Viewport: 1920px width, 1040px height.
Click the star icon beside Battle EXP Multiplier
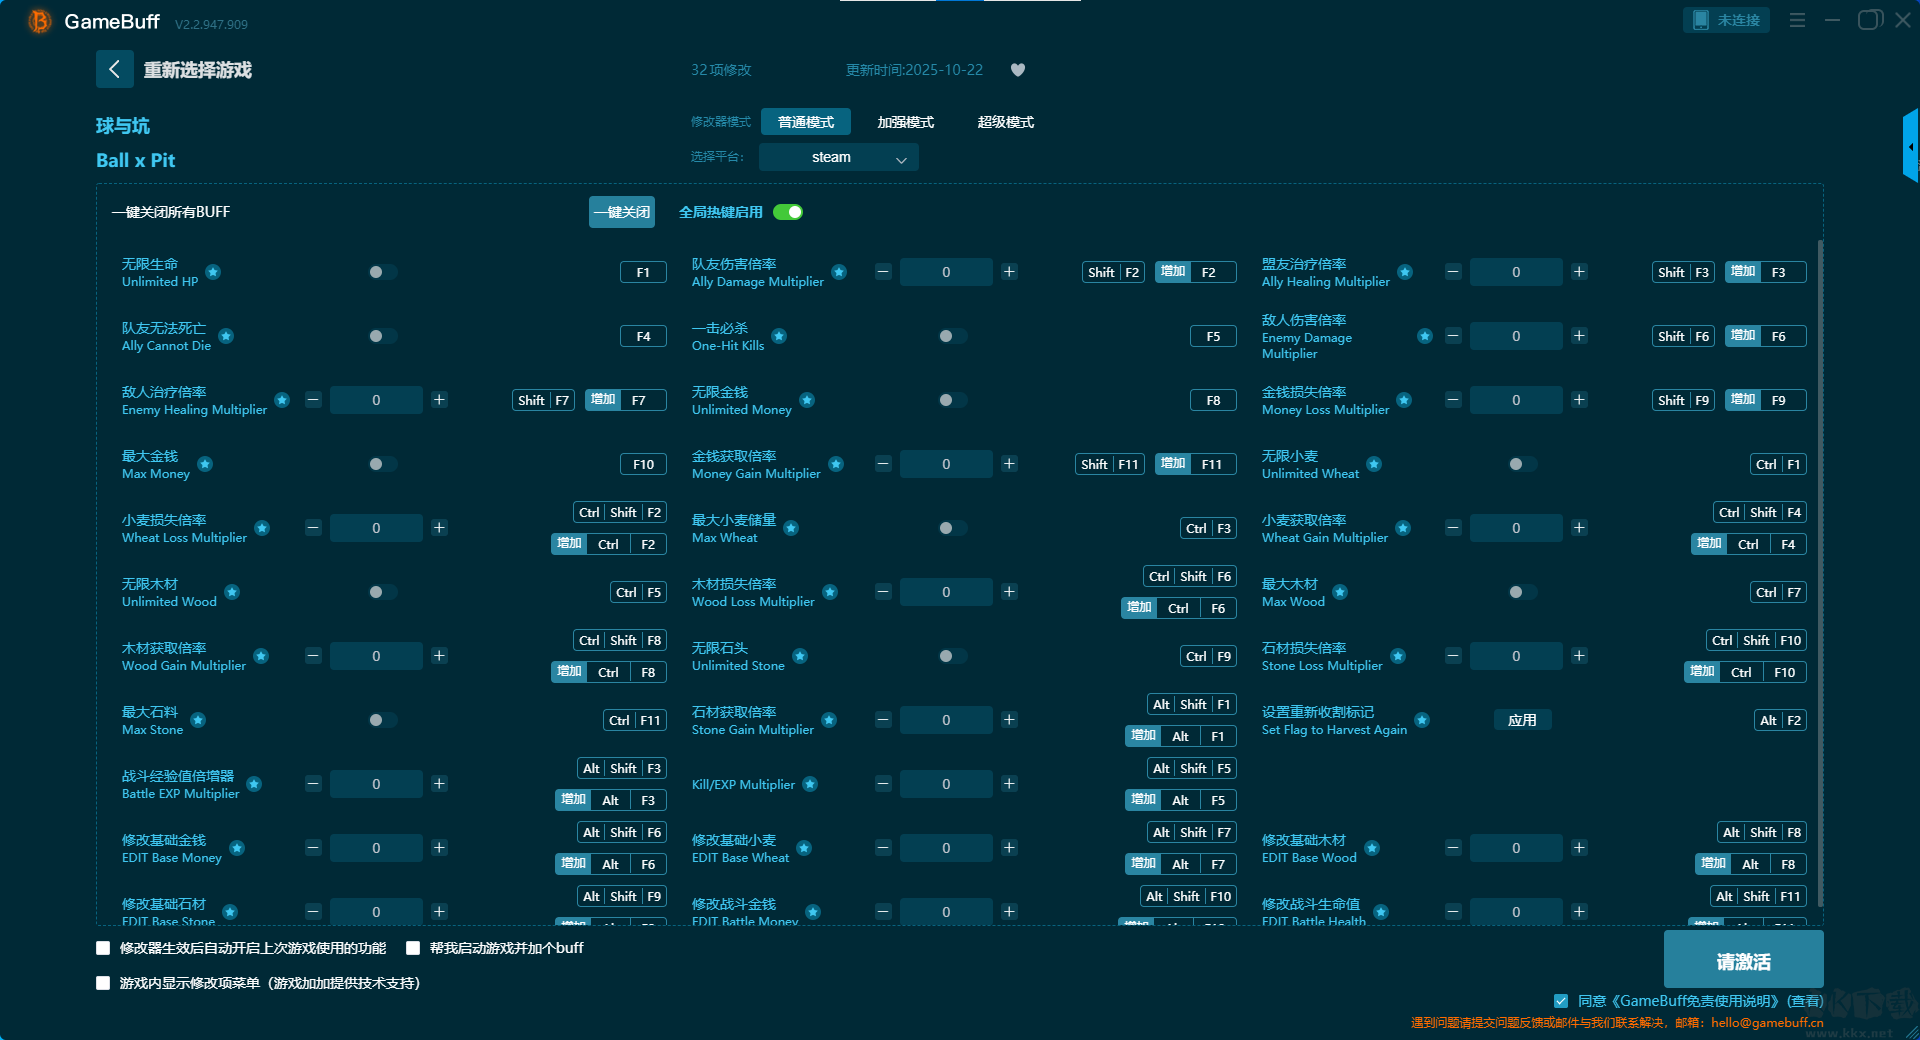[x=254, y=784]
